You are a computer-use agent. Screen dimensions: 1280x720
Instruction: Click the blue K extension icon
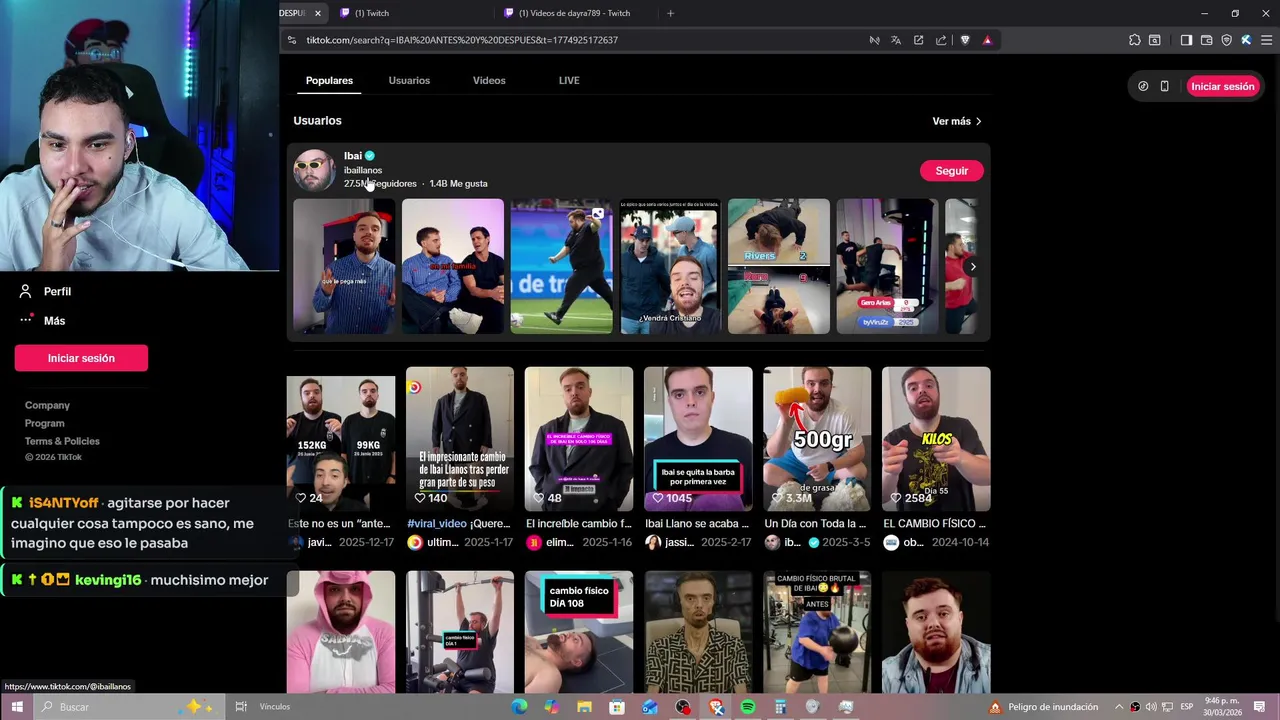(x=1246, y=40)
